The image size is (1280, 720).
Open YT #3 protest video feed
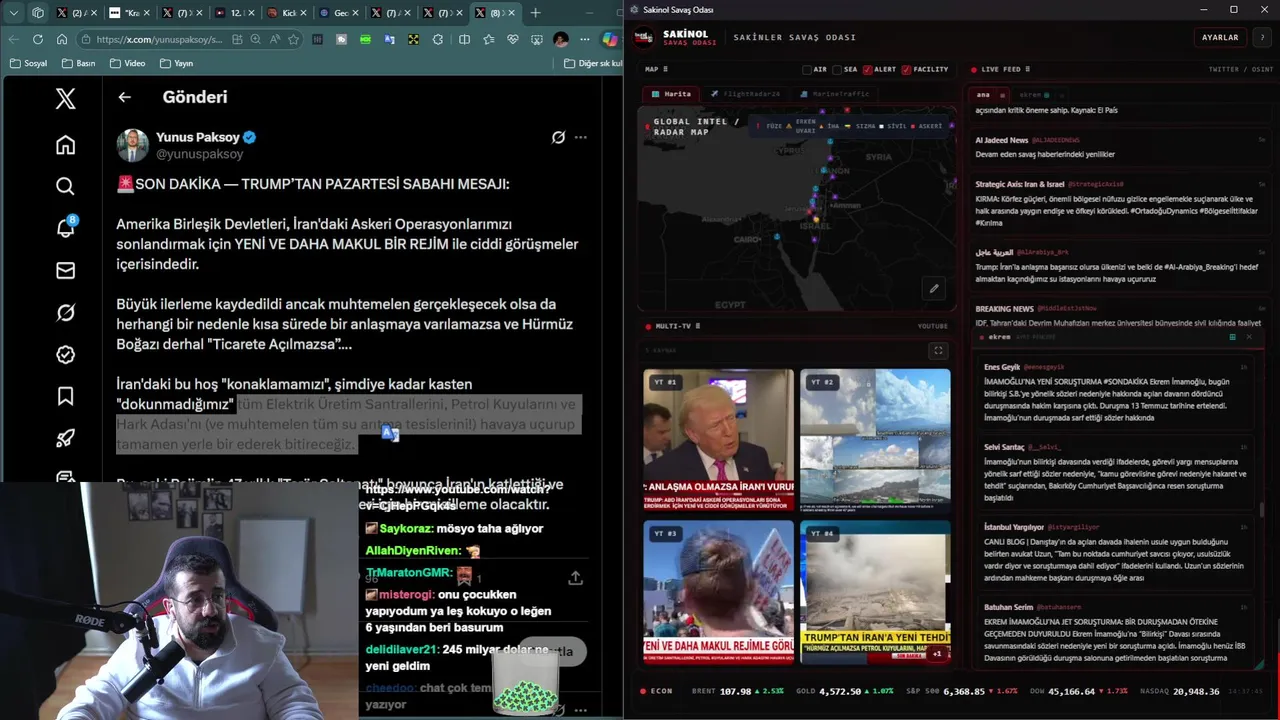719,592
